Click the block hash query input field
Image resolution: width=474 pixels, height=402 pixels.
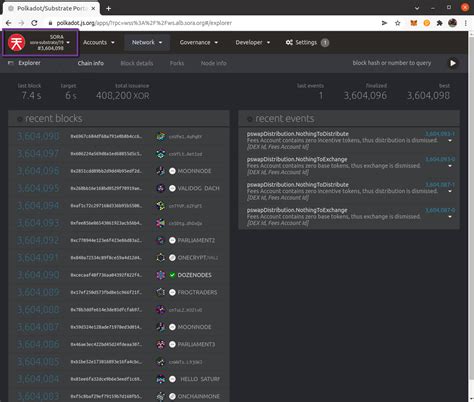pos(391,63)
